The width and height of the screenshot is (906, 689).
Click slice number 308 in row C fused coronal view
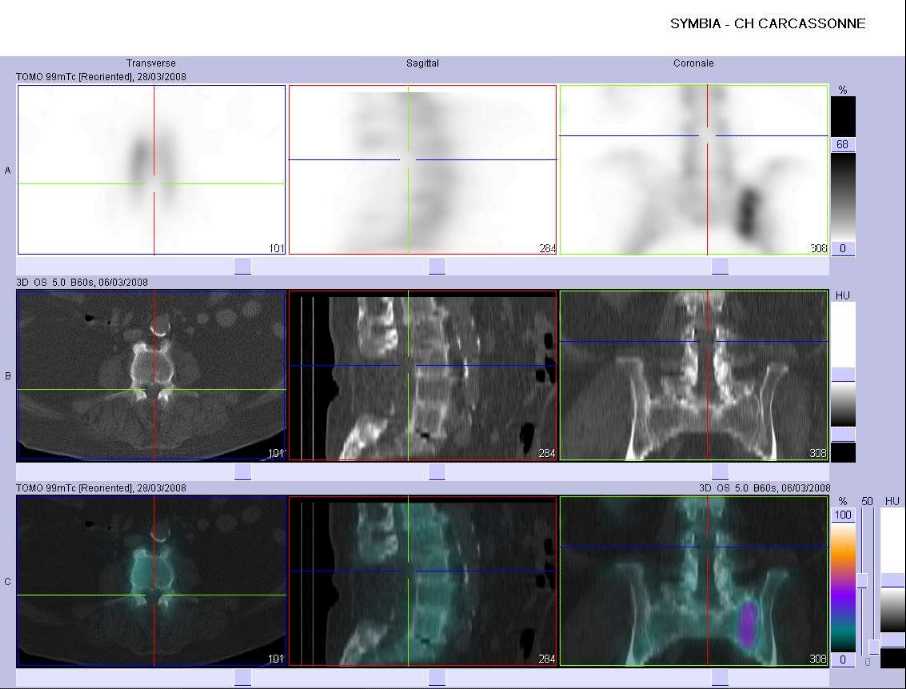tap(818, 659)
